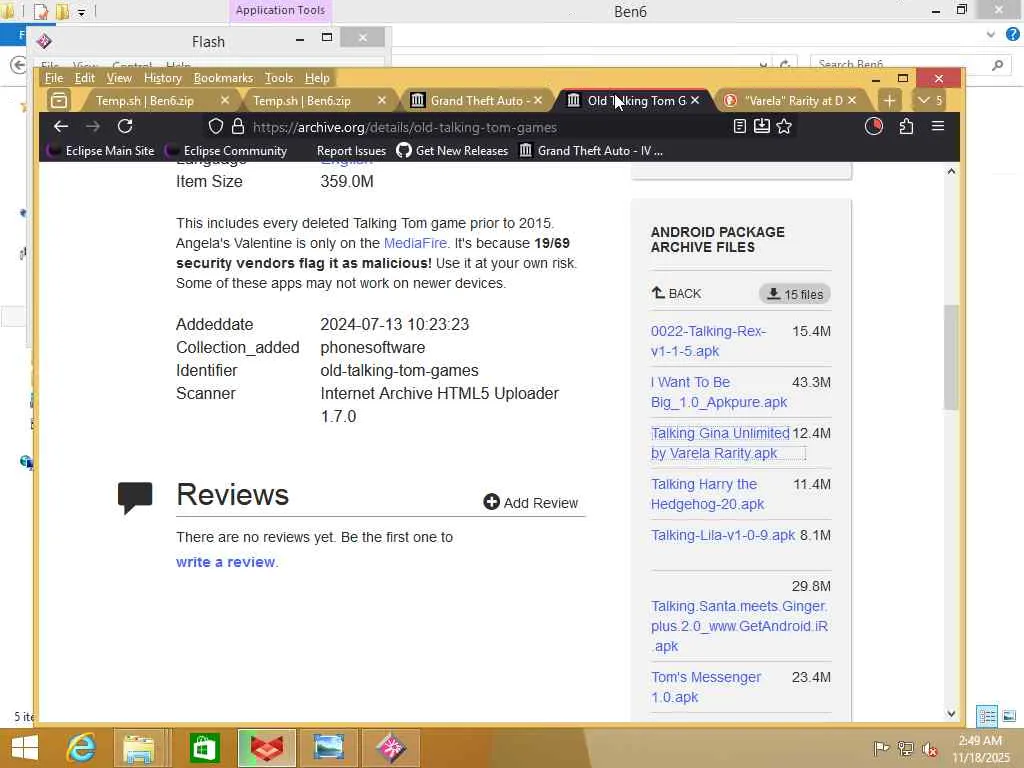Open Grand Theft Auto - IV bookmark
Image resolution: width=1024 pixels, height=768 pixels.
coord(592,151)
